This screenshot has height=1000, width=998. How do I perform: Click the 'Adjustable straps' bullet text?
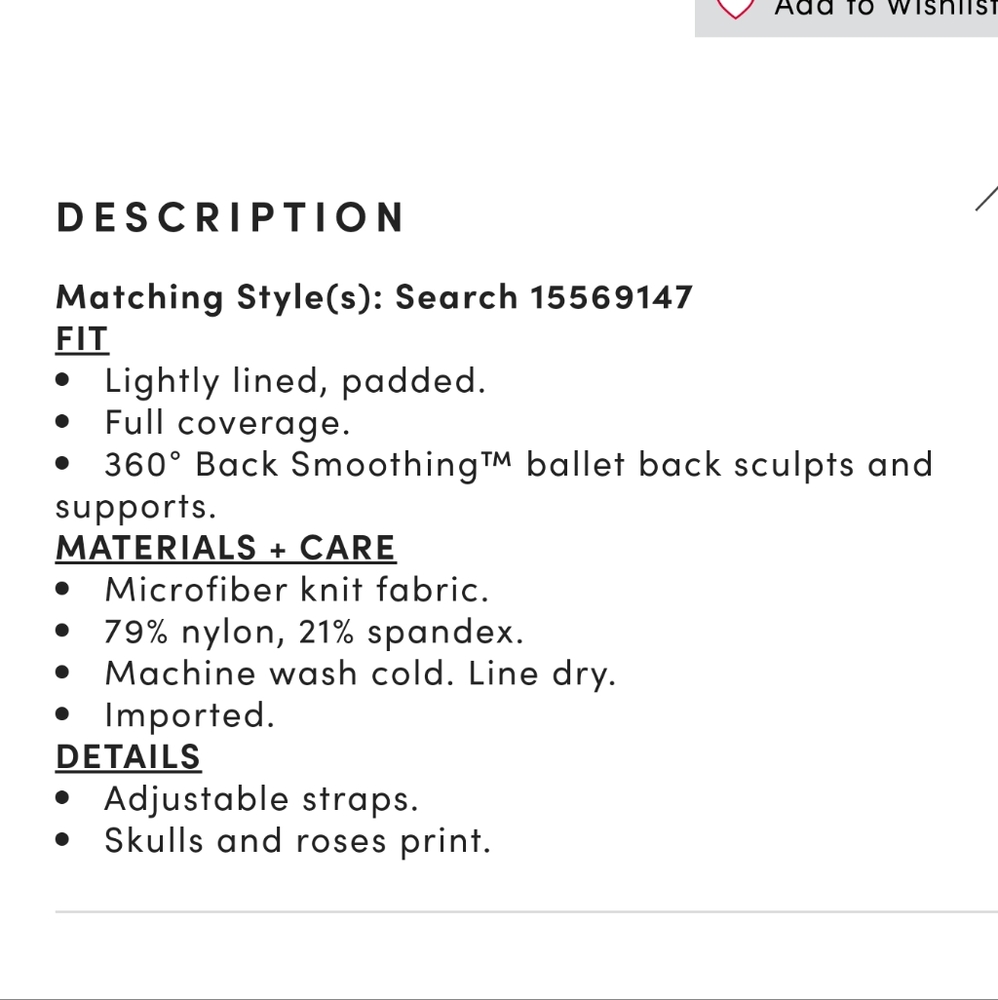(x=261, y=800)
